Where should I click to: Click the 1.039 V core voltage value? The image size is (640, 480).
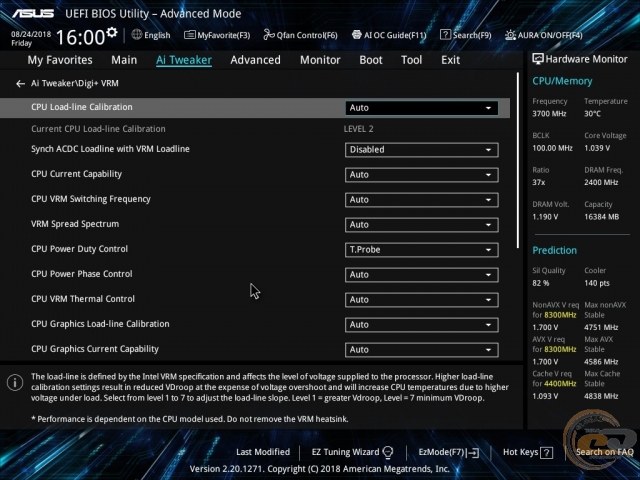point(597,148)
